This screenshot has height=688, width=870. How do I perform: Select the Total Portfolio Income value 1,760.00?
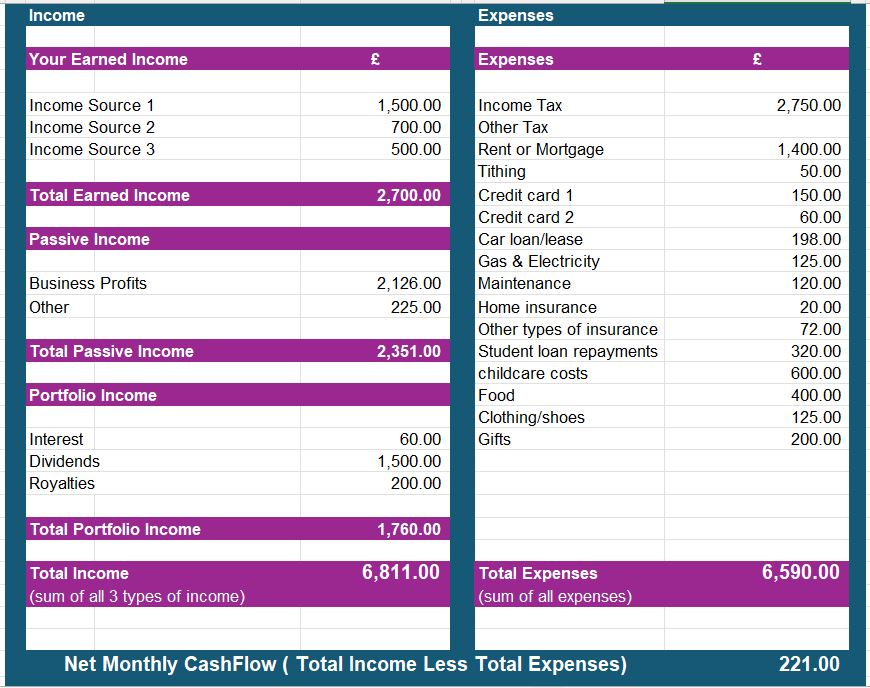point(410,529)
